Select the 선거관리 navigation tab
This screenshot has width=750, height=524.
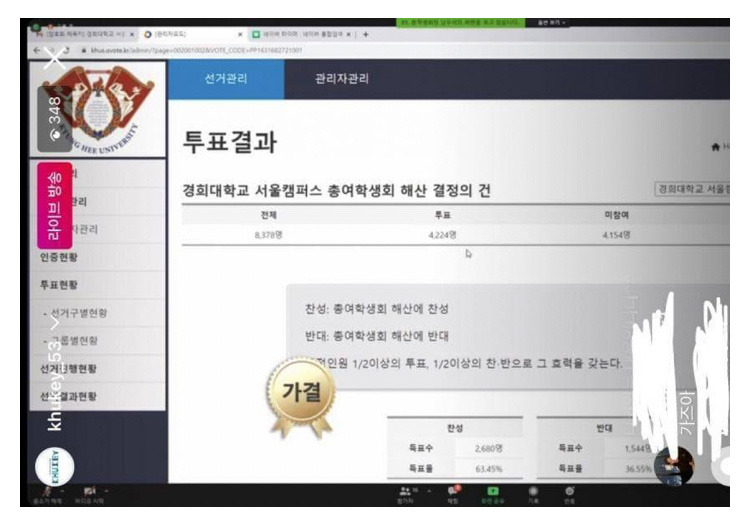coord(226,78)
